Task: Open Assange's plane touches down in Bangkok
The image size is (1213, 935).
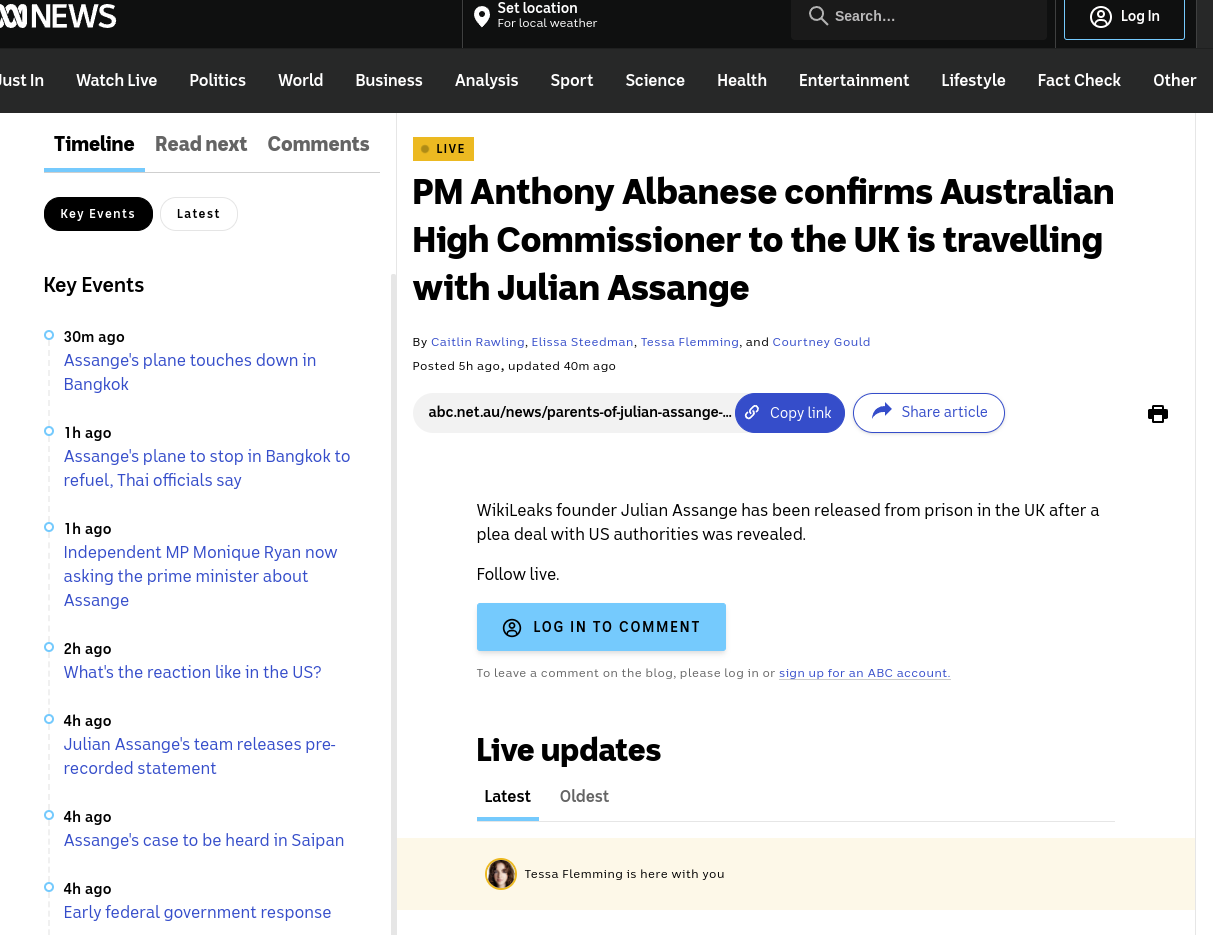Action: pos(190,372)
